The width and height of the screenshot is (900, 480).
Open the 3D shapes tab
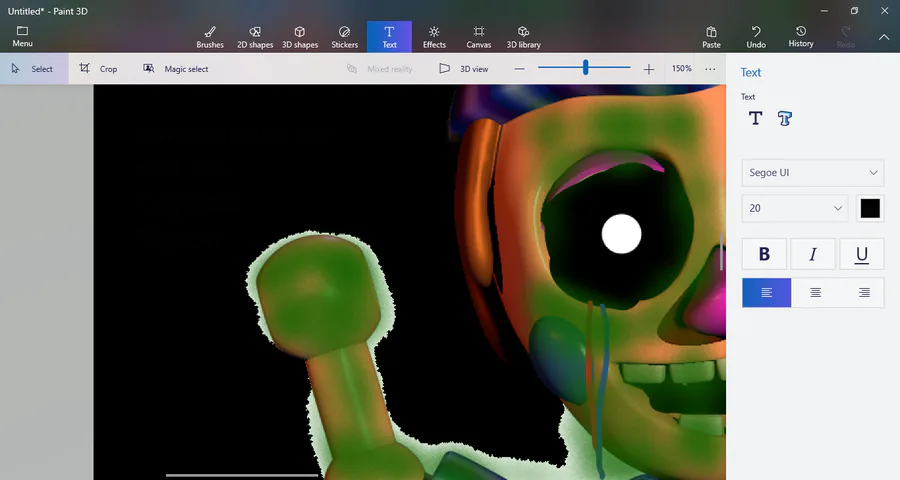(300, 37)
